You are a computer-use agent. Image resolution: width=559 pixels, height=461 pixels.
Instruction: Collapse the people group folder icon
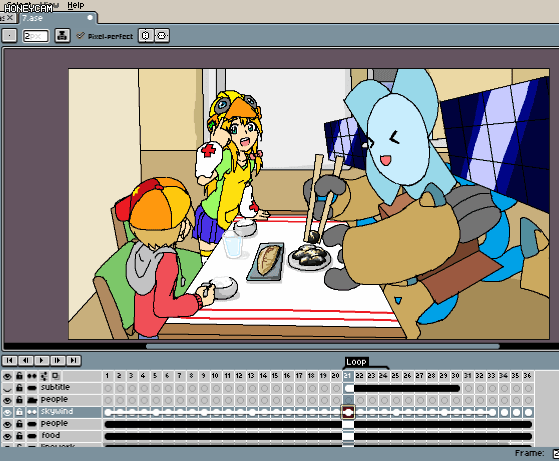(x=32, y=400)
